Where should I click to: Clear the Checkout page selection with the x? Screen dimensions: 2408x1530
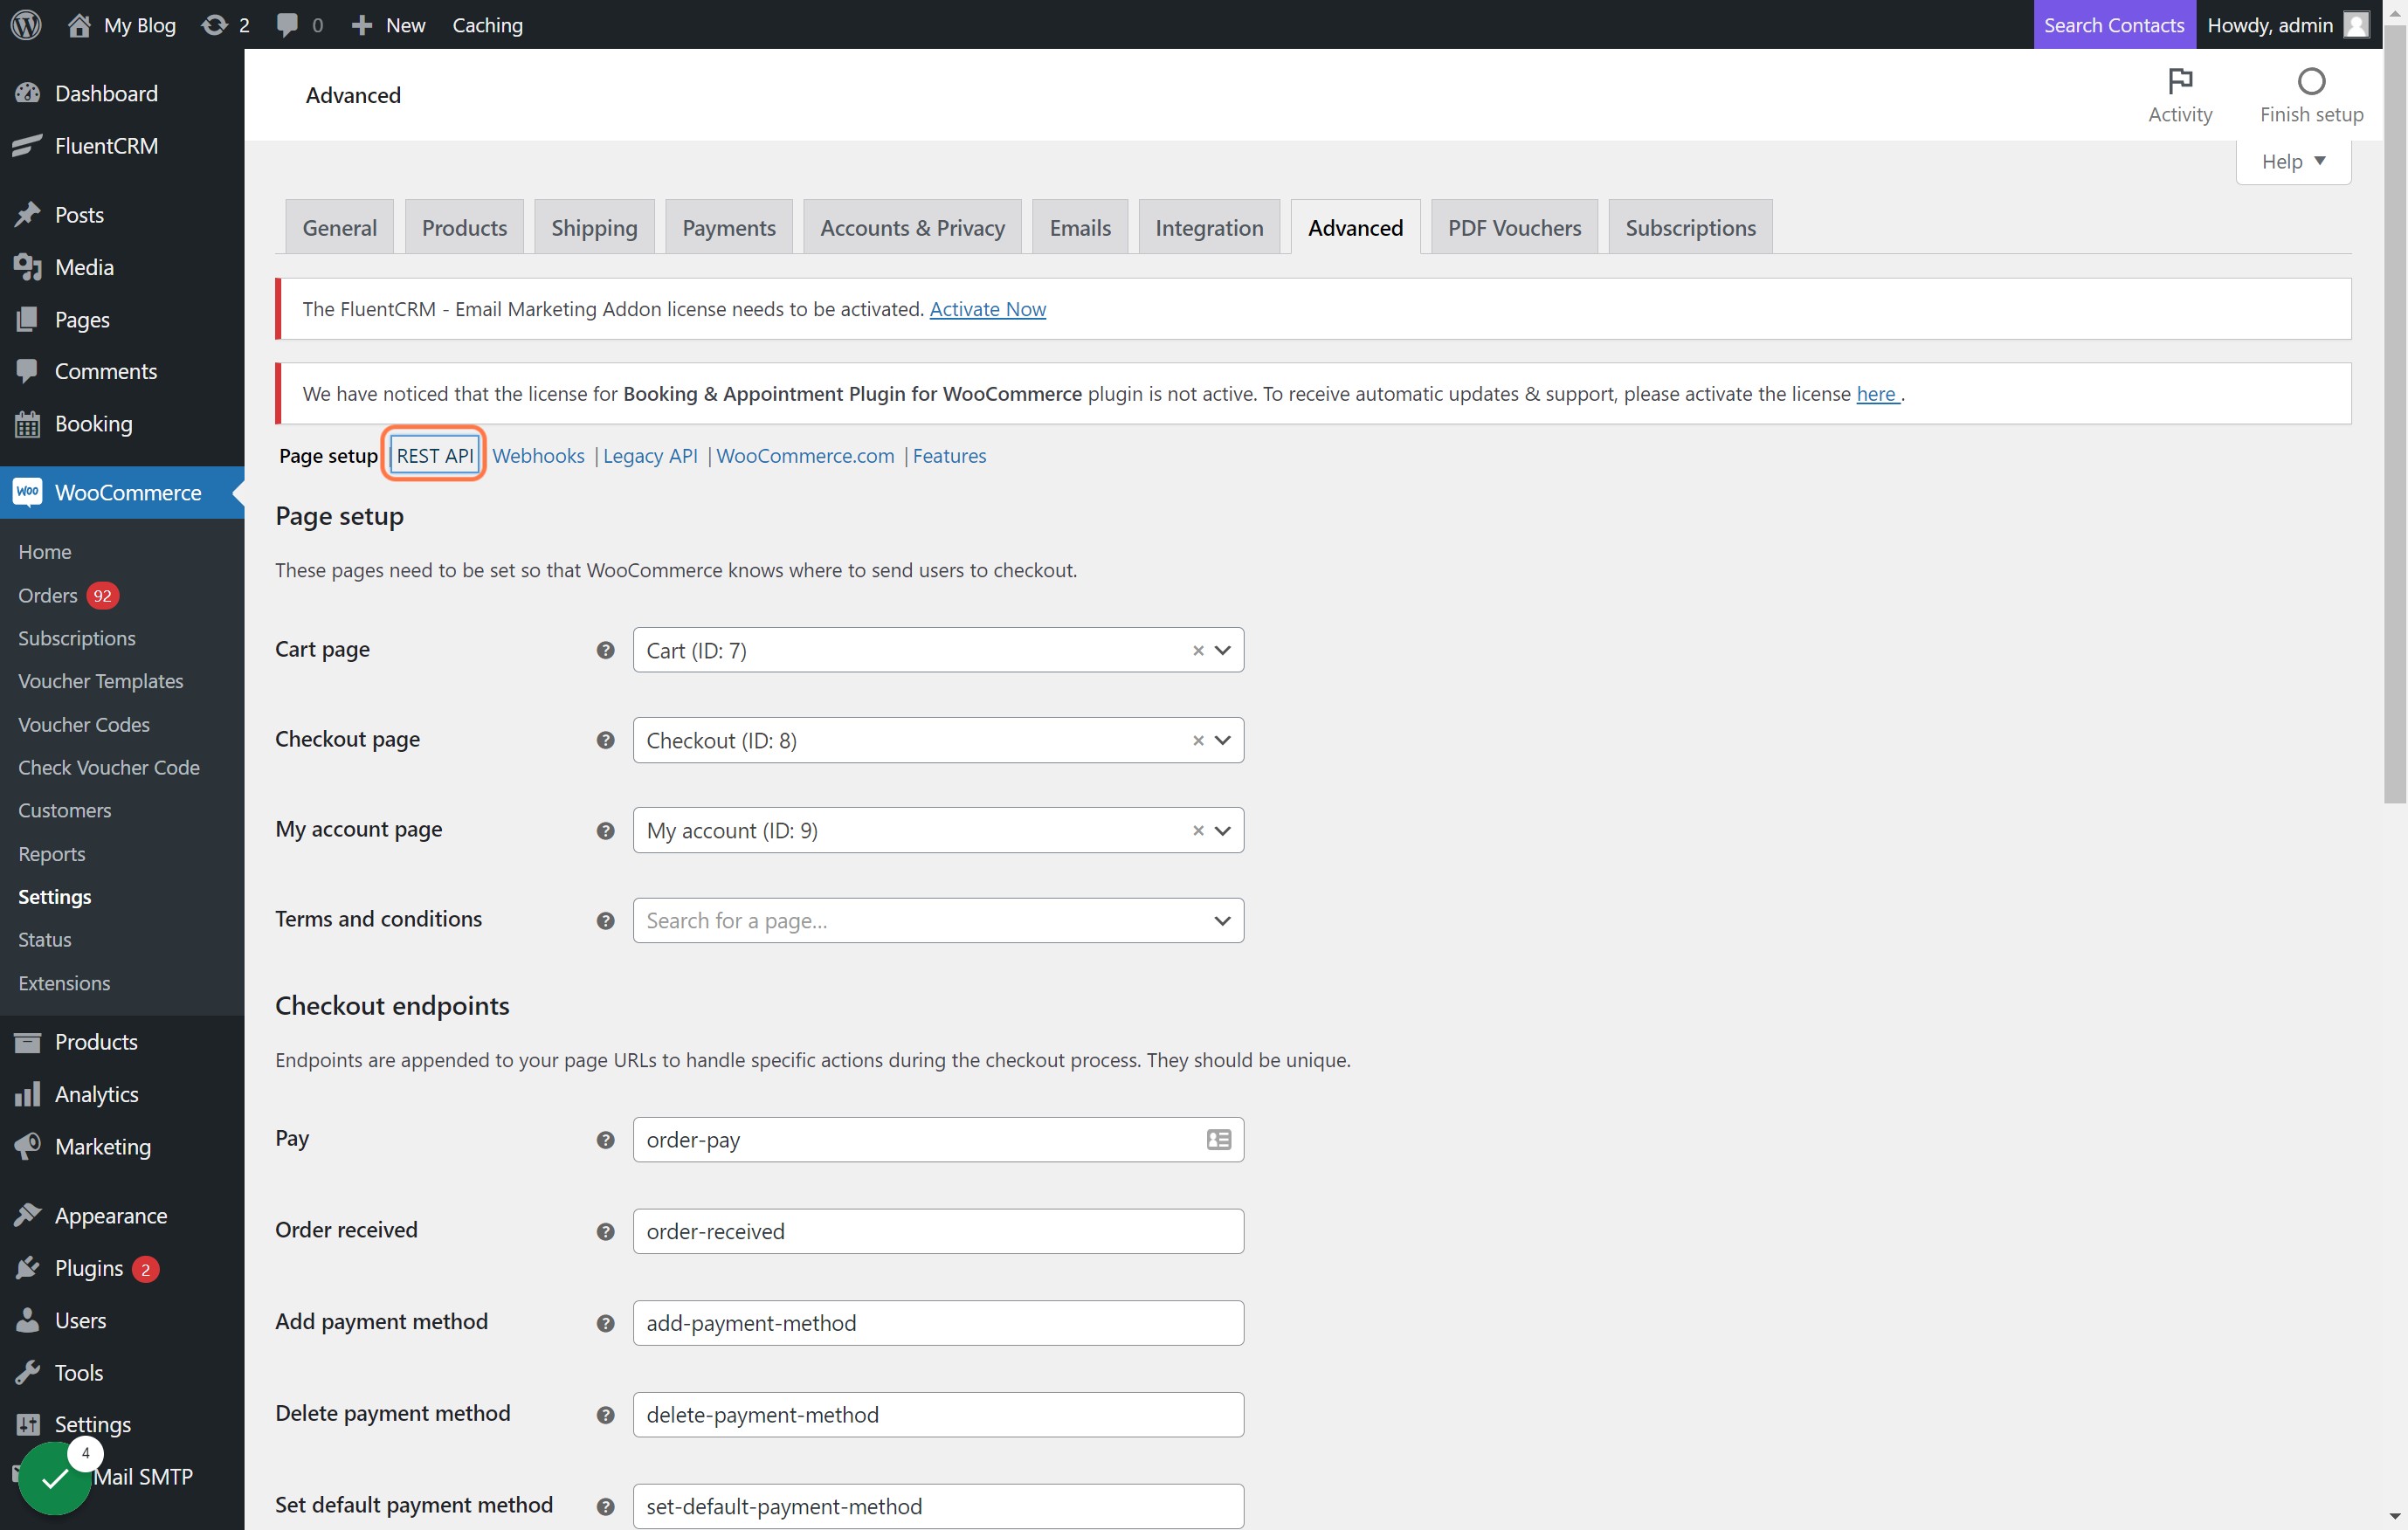pos(1198,740)
